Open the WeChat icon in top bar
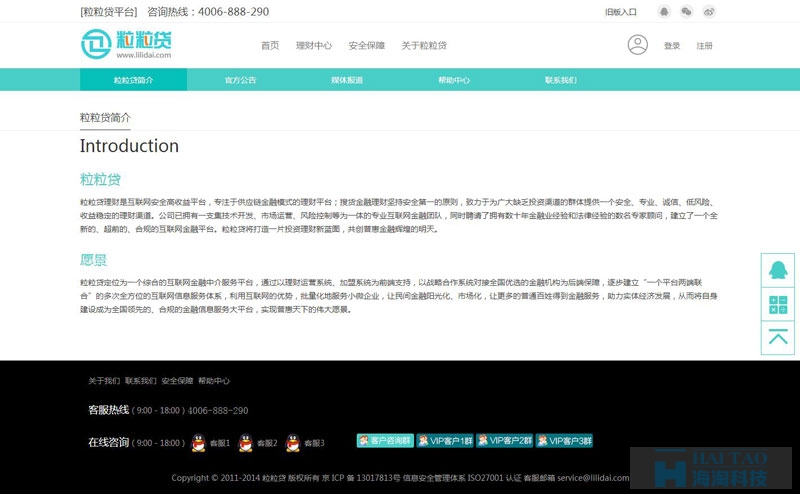Screen dimensions: 800x494 coord(686,12)
